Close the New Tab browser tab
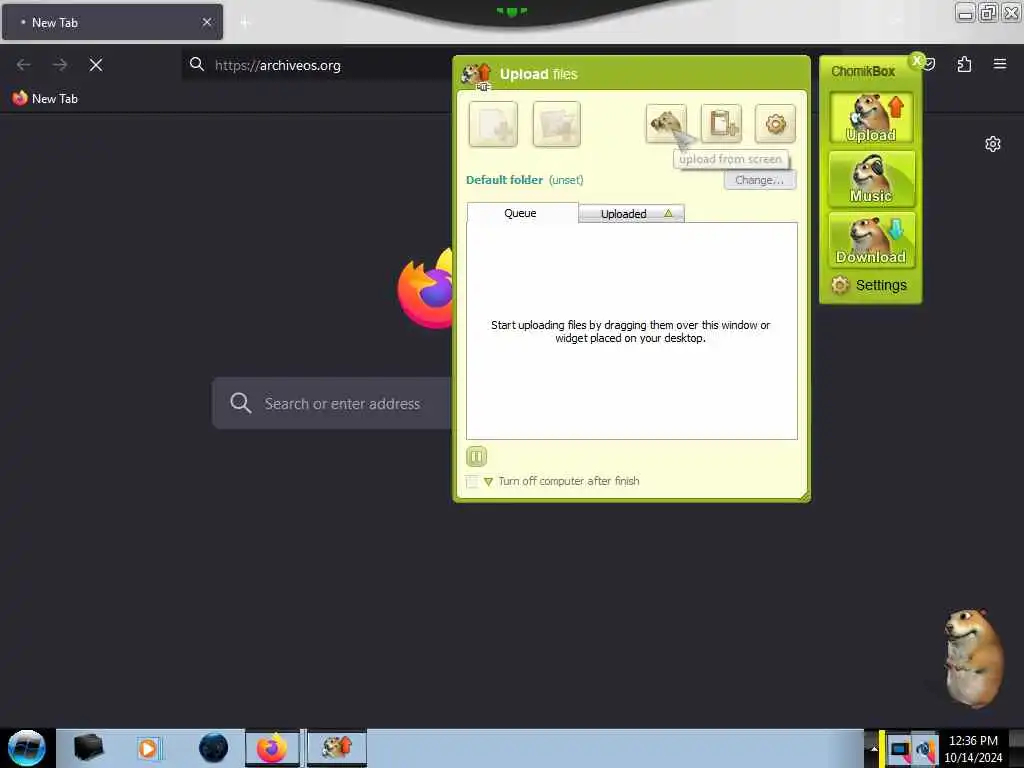Viewport: 1024px width, 768px height. click(x=207, y=22)
